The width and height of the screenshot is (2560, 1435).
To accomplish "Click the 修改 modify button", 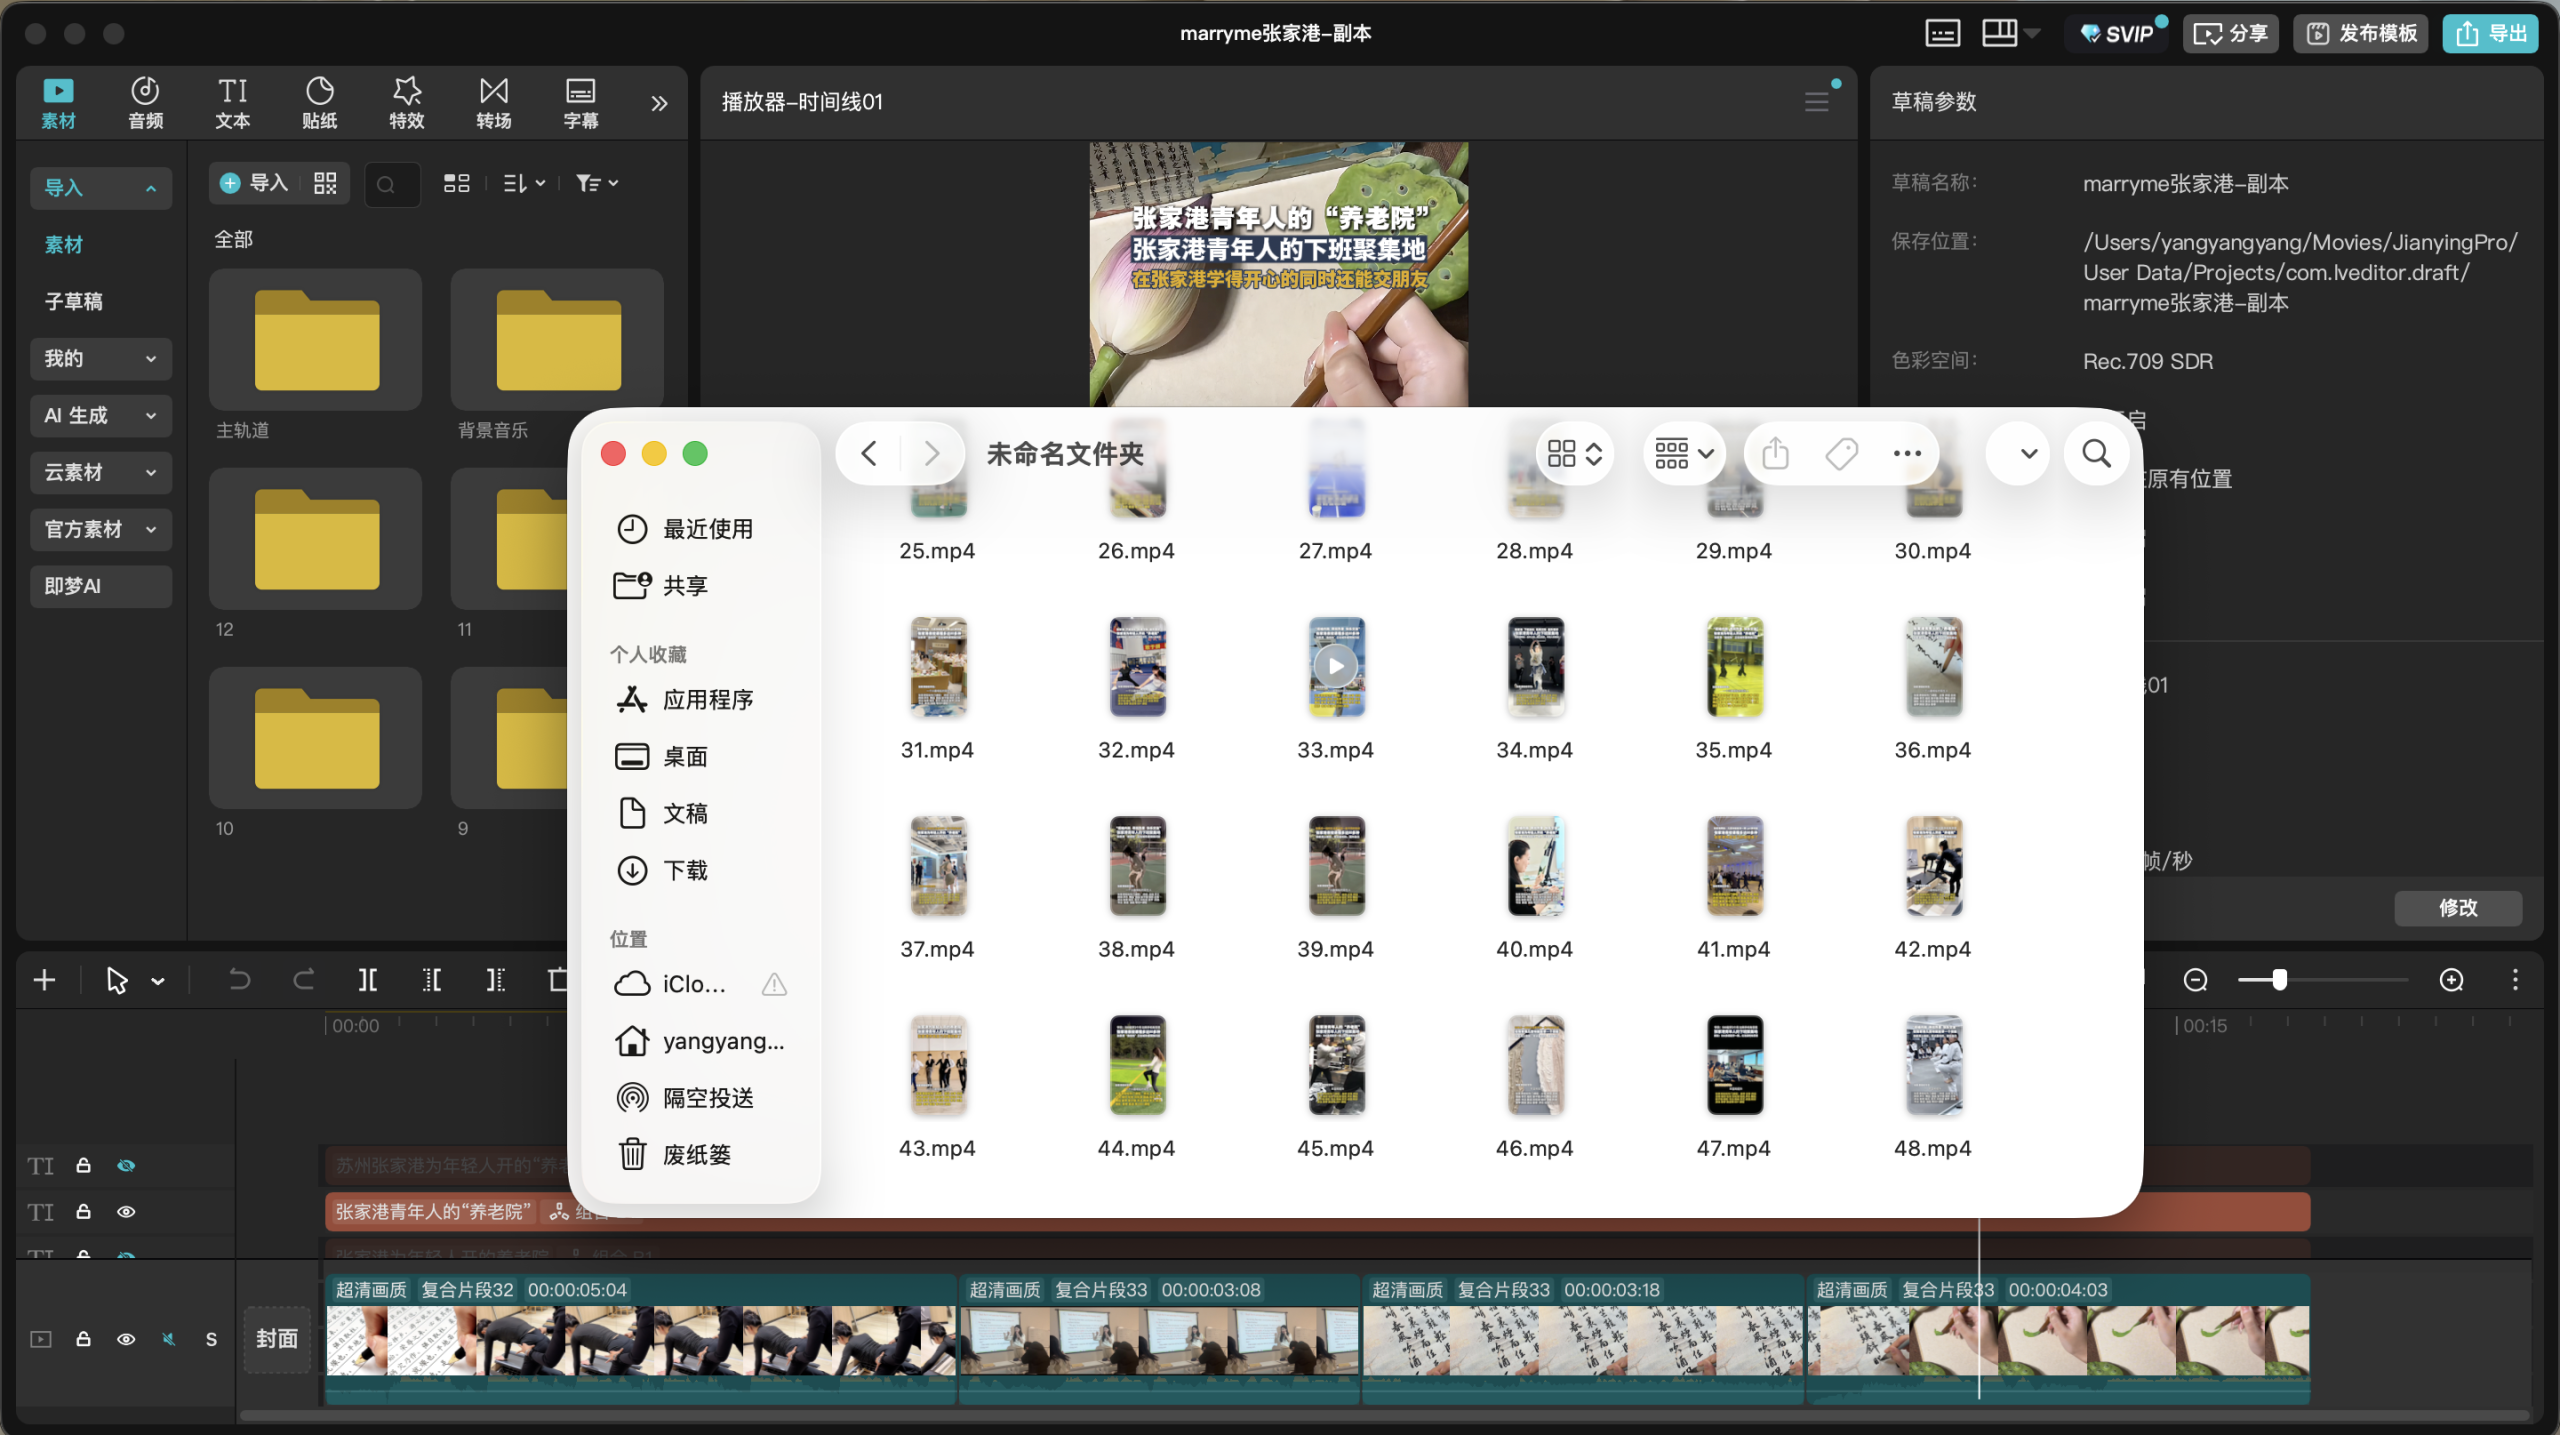I will coord(2457,908).
